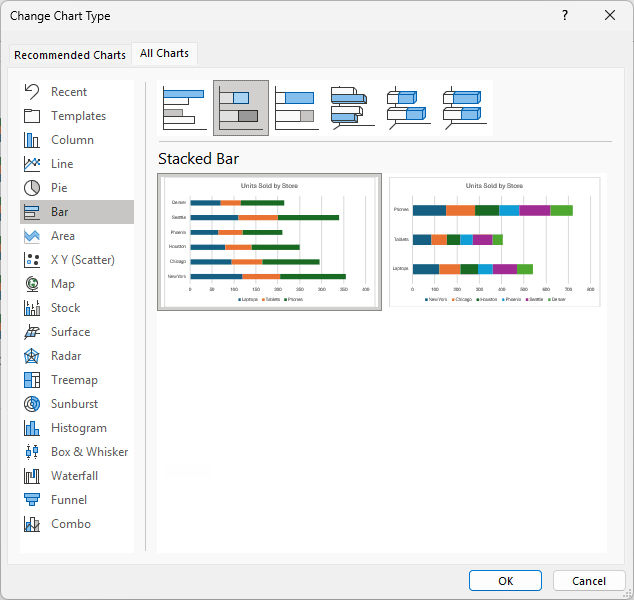Select the Map label in chart list
The width and height of the screenshot is (634, 600).
pos(63,284)
